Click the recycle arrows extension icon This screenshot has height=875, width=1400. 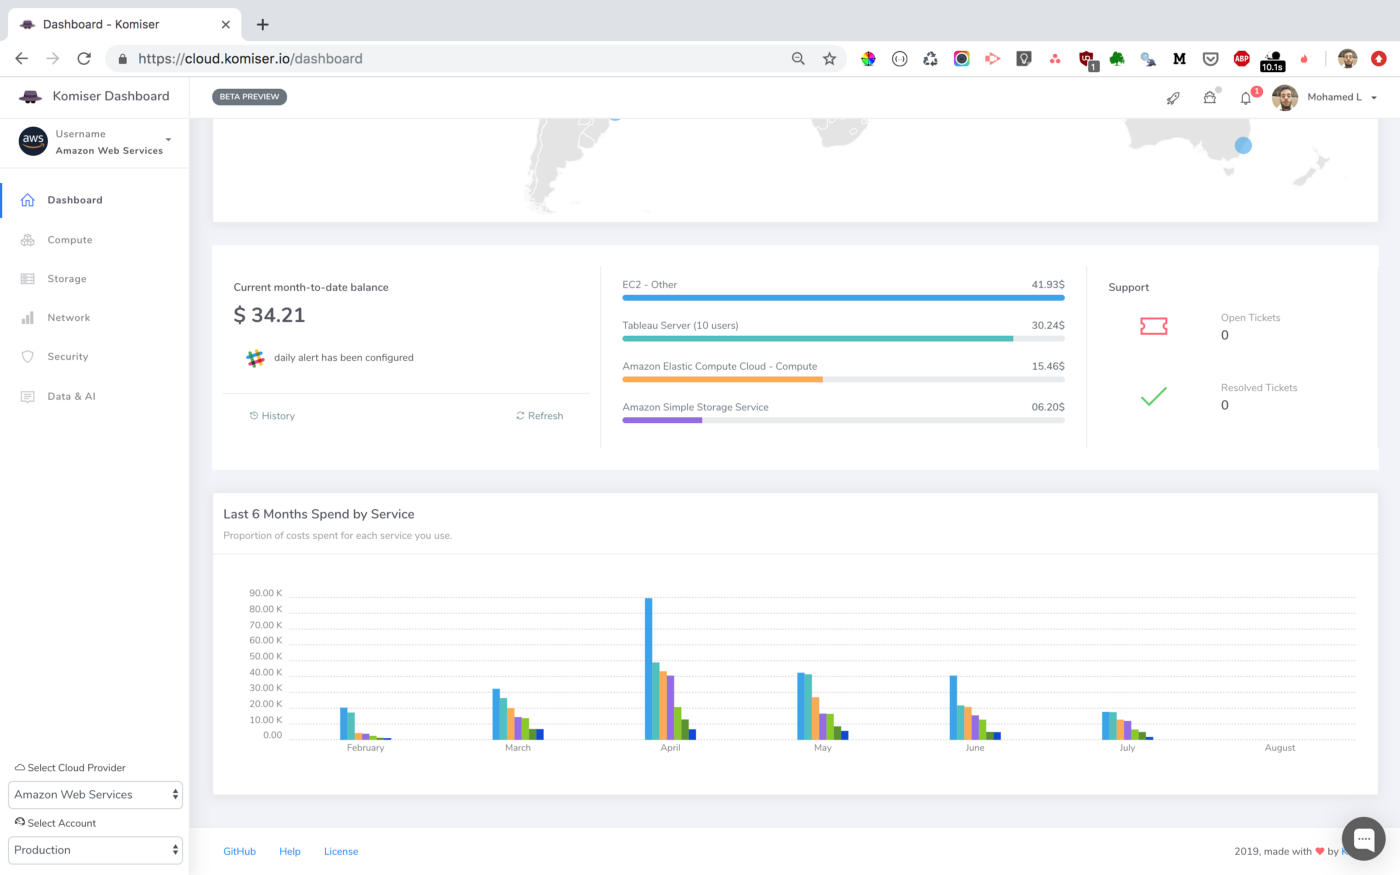point(930,59)
